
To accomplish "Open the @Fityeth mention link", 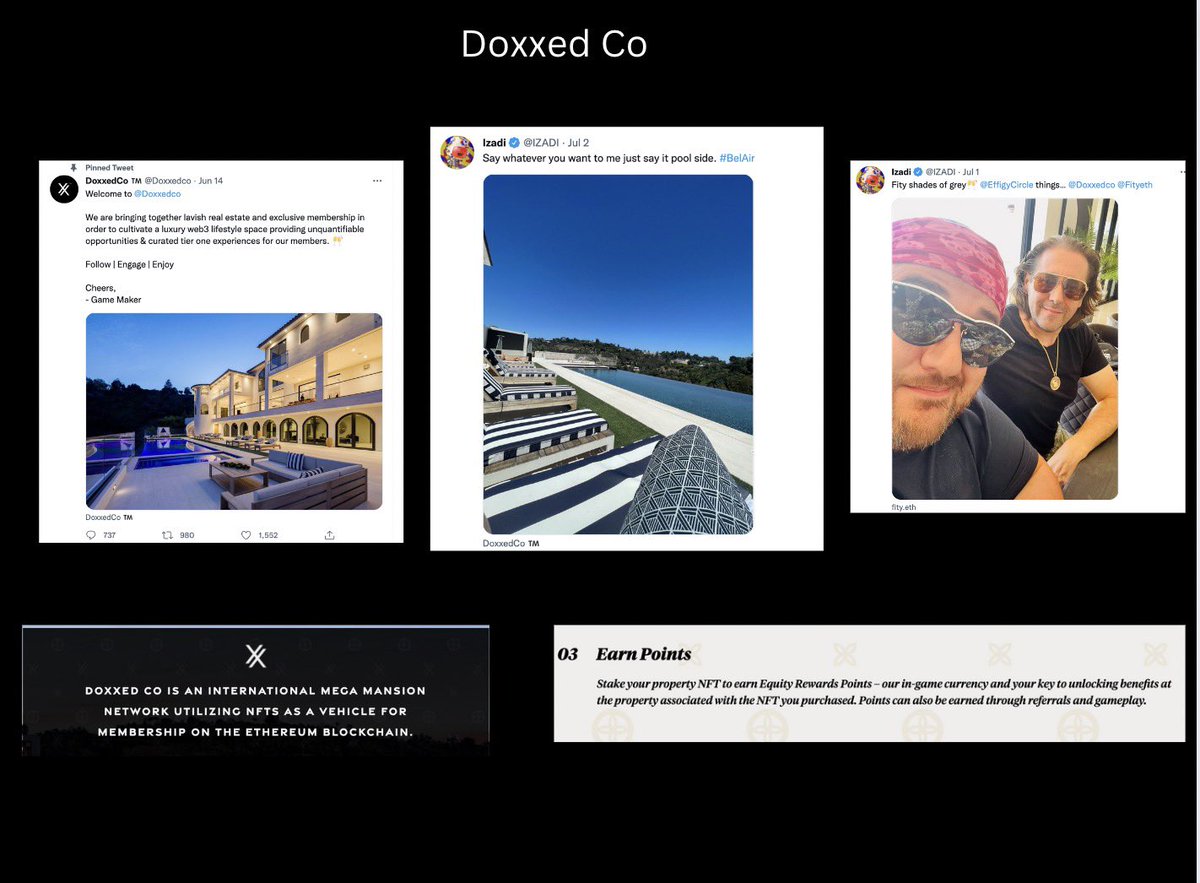I will 1135,185.
